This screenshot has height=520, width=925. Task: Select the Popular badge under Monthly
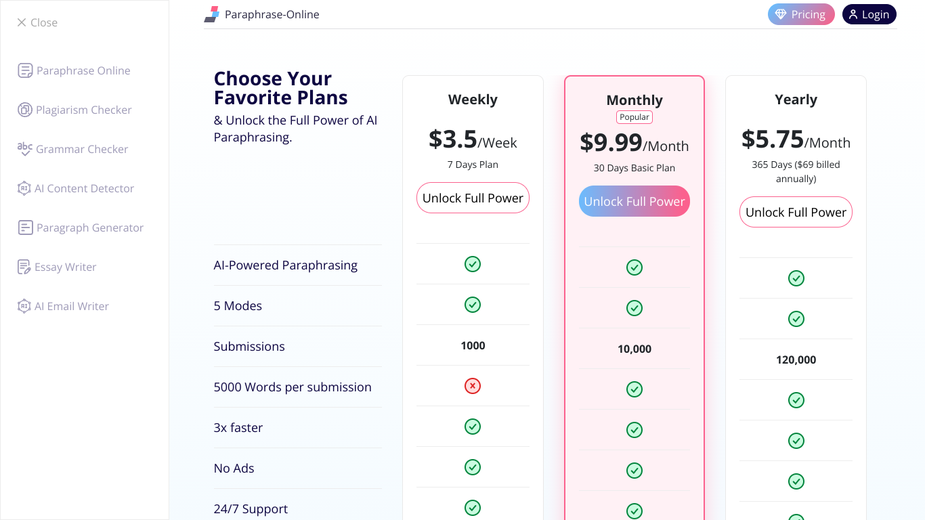[634, 117]
